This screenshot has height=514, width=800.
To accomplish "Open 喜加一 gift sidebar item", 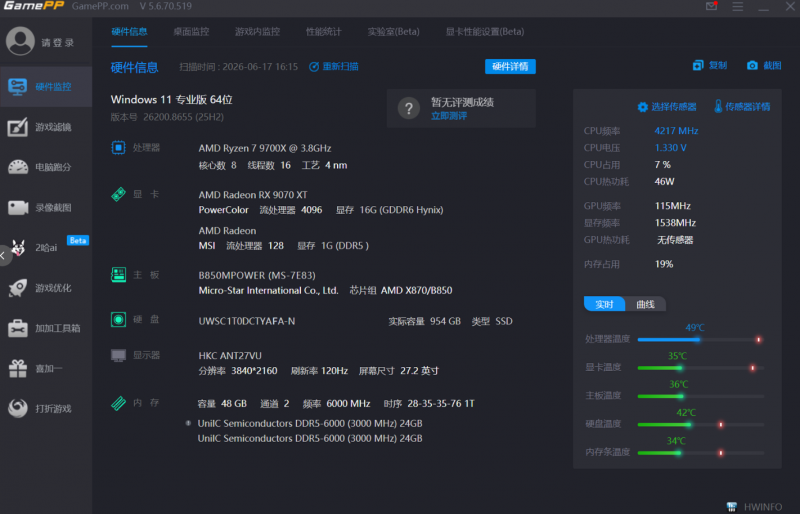I will 46,368.
